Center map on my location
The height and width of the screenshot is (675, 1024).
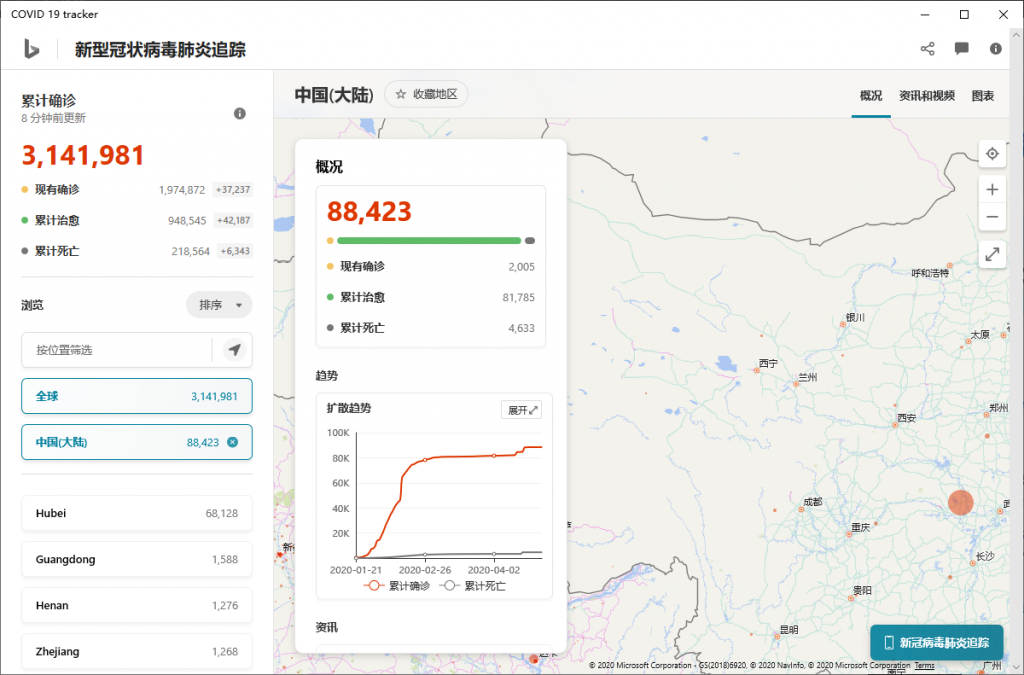pyautogui.click(x=992, y=154)
